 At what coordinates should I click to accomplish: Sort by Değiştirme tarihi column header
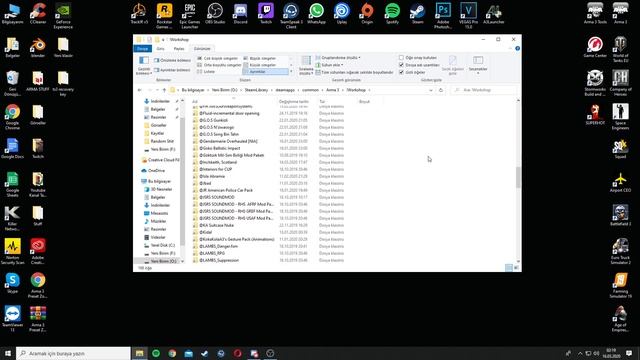point(294,102)
